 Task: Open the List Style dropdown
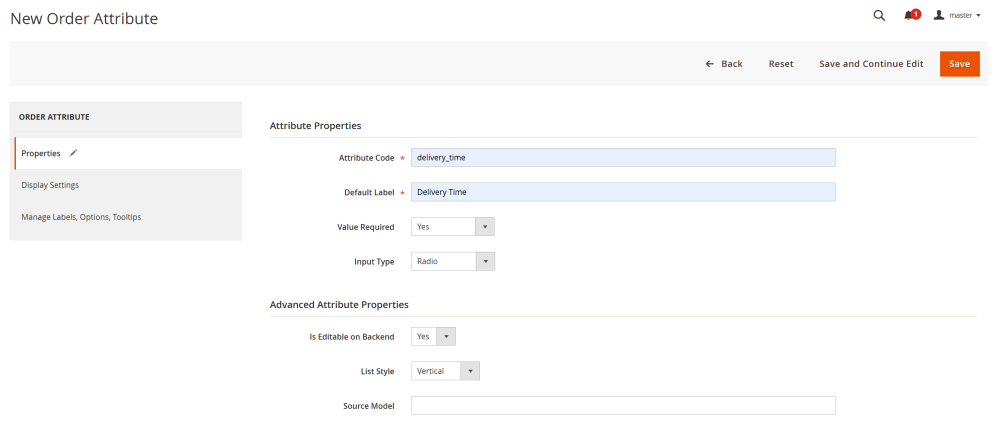(x=445, y=371)
